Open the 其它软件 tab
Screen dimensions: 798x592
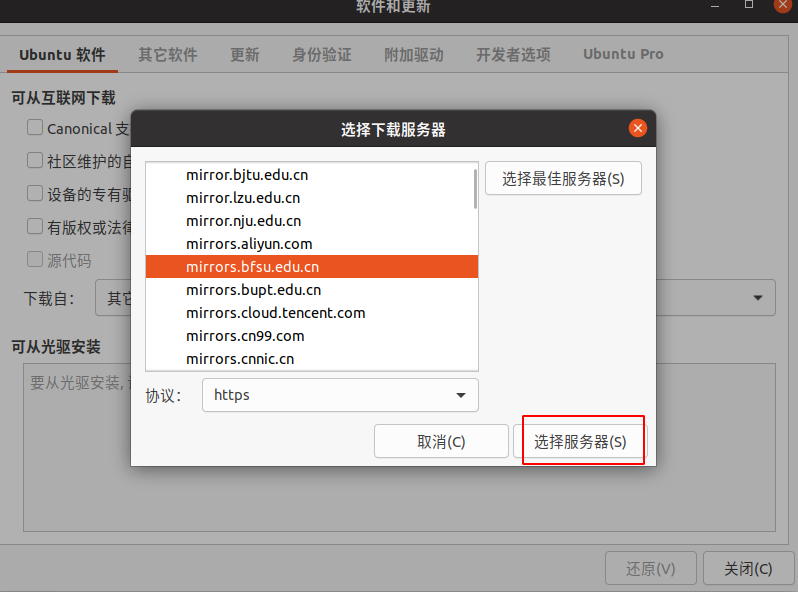point(168,54)
